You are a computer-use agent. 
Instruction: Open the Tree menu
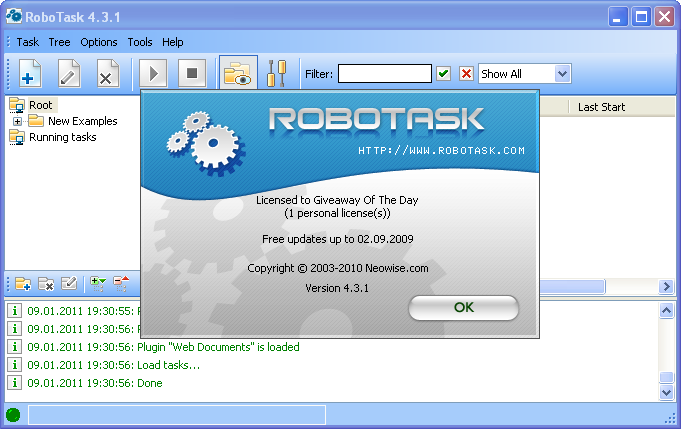[60, 42]
